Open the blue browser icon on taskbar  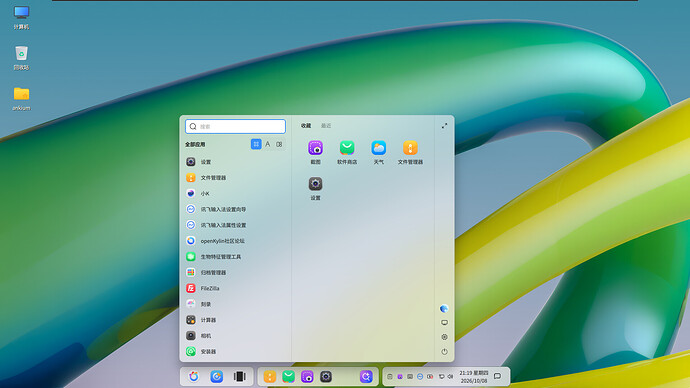(x=217, y=377)
